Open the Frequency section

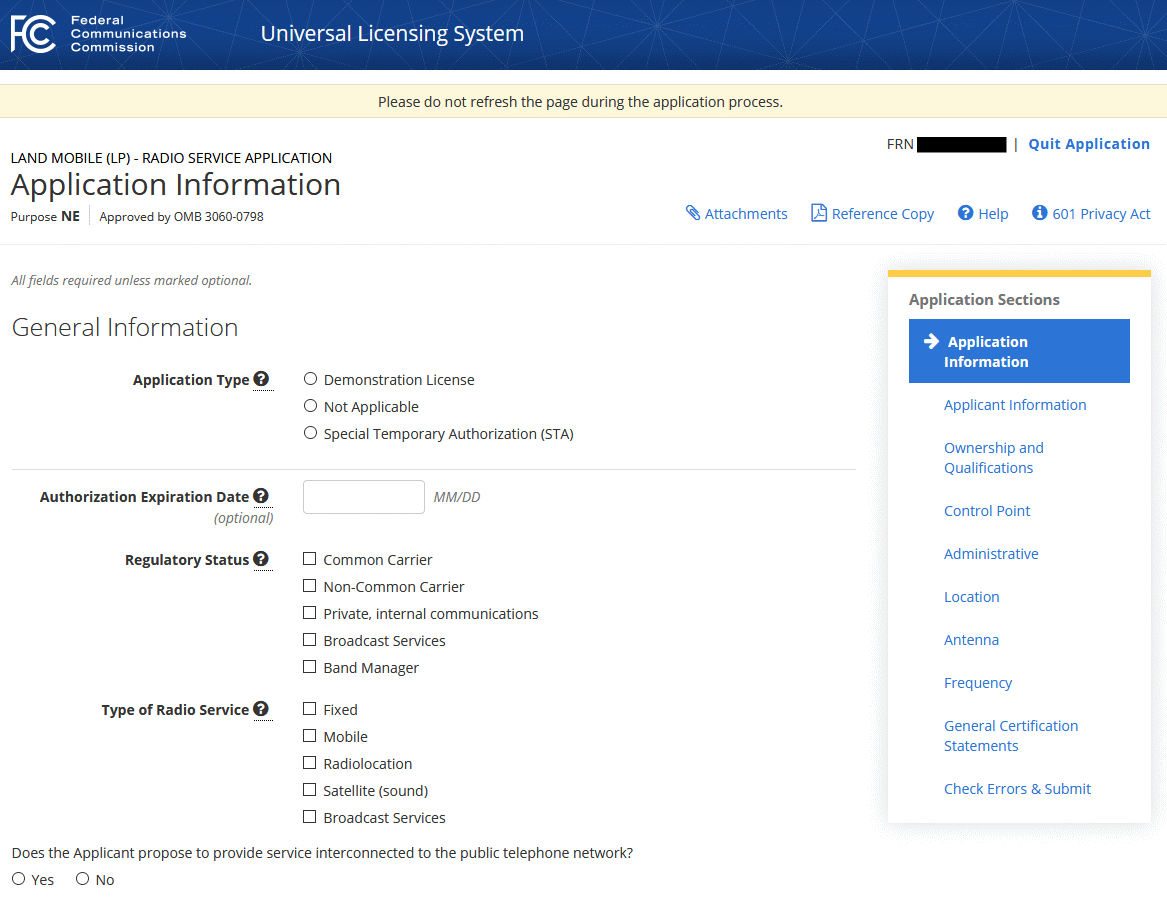pyautogui.click(x=978, y=683)
